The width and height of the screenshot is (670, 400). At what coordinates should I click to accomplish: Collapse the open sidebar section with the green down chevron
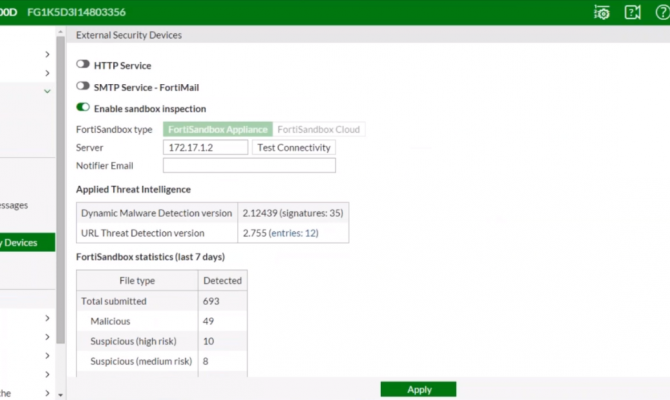click(47, 91)
